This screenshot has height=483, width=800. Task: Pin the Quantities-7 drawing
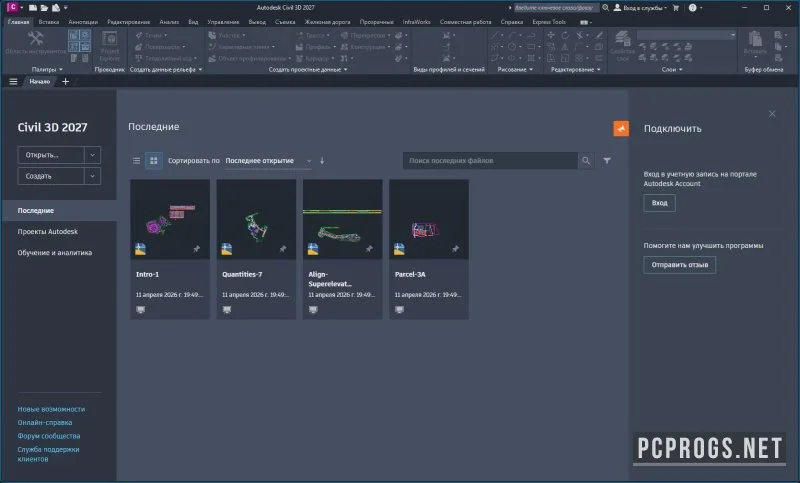[x=283, y=249]
